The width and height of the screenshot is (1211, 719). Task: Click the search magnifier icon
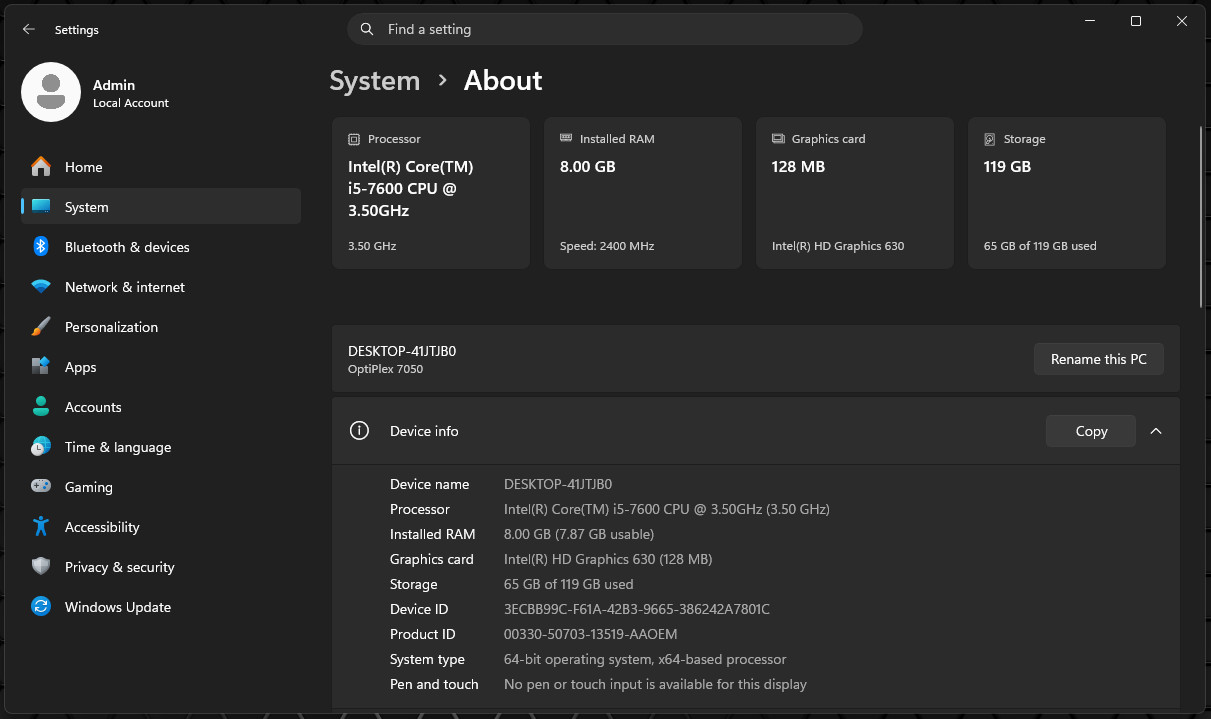[x=367, y=29]
